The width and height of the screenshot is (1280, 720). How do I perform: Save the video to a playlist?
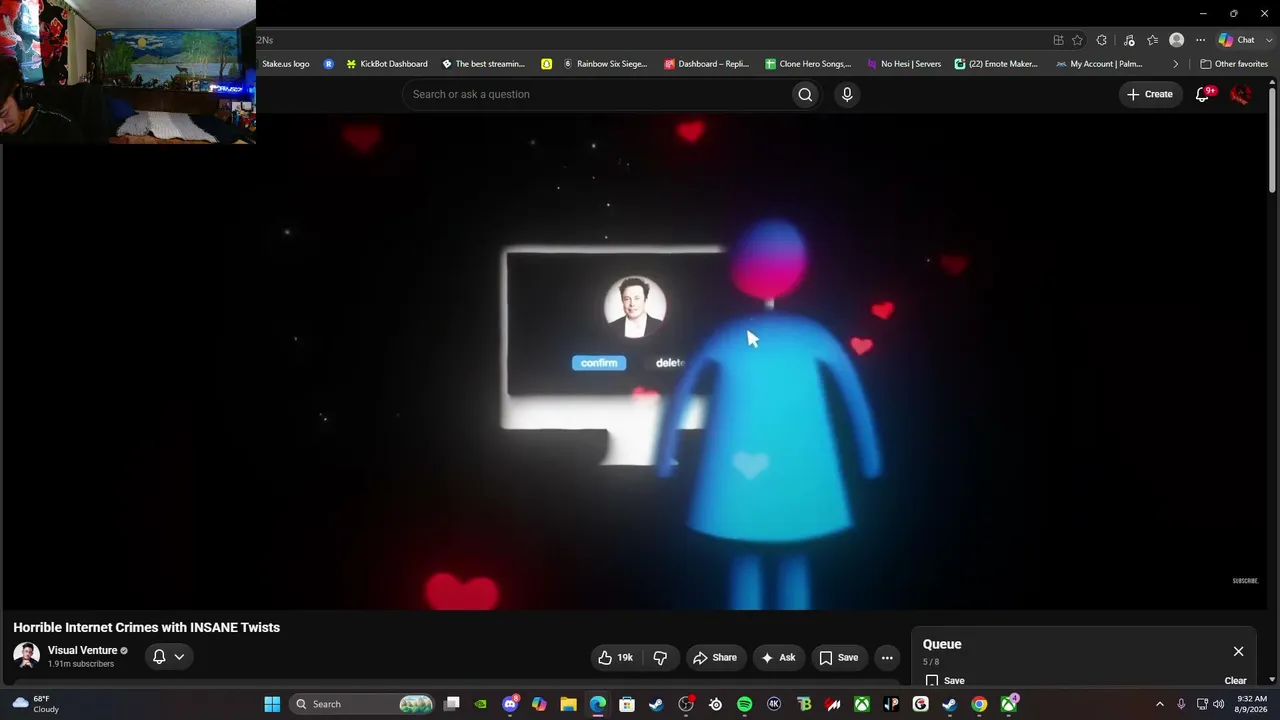point(839,657)
